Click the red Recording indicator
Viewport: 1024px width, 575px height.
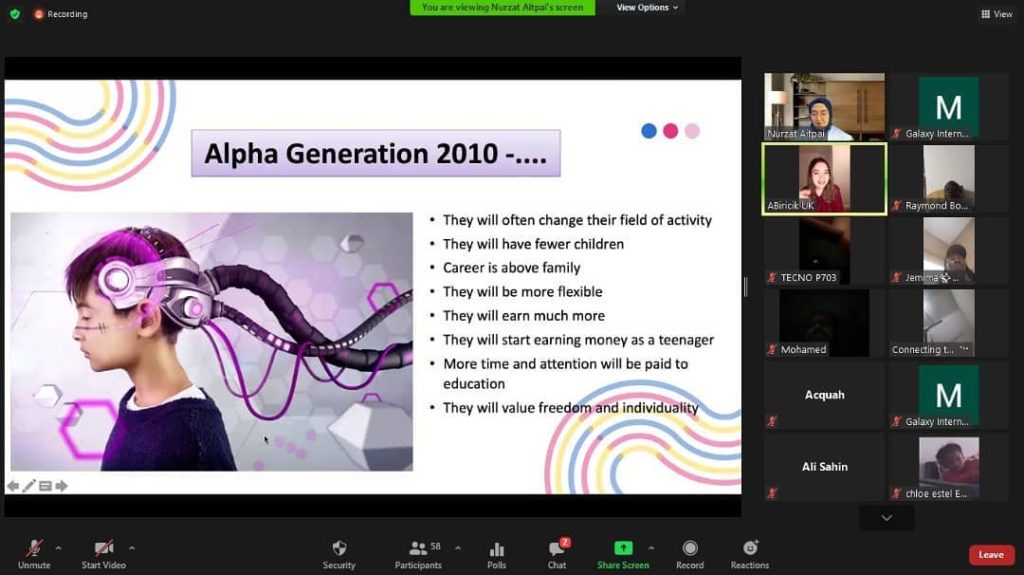(60, 14)
